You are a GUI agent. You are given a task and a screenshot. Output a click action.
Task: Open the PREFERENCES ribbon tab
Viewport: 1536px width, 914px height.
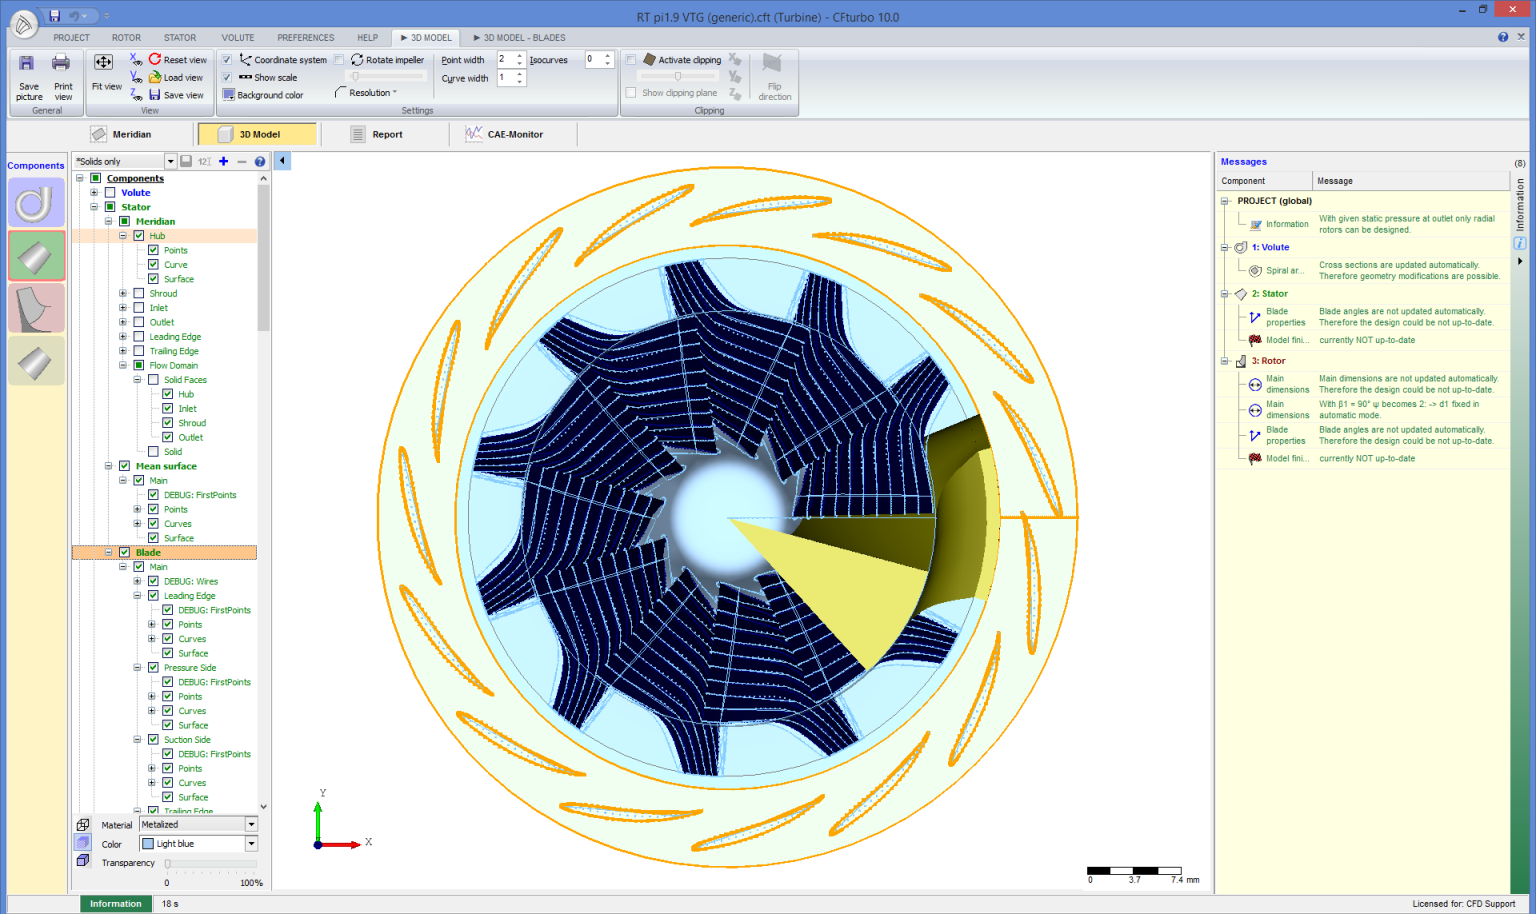coord(305,37)
